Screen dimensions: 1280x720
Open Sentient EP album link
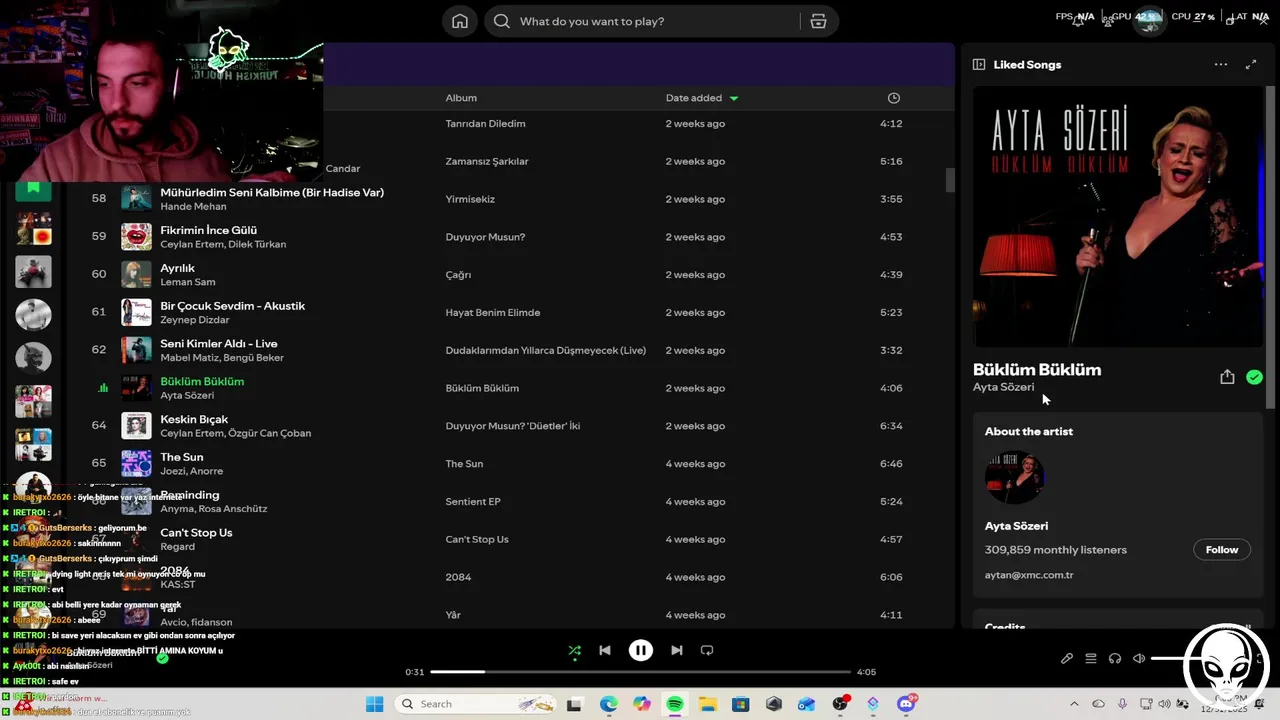coord(473,502)
